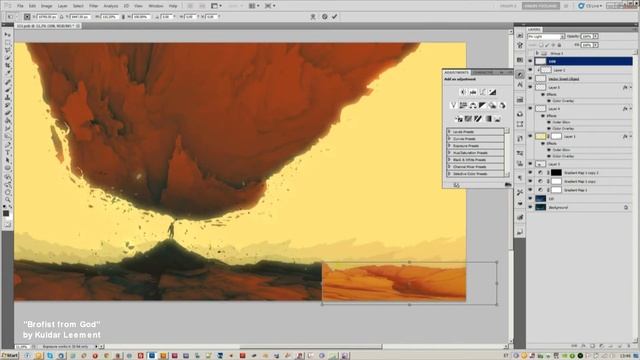
Task: Click Layer 1 yellow fill thumbnail
Action: pyautogui.click(x=540, y=136)
